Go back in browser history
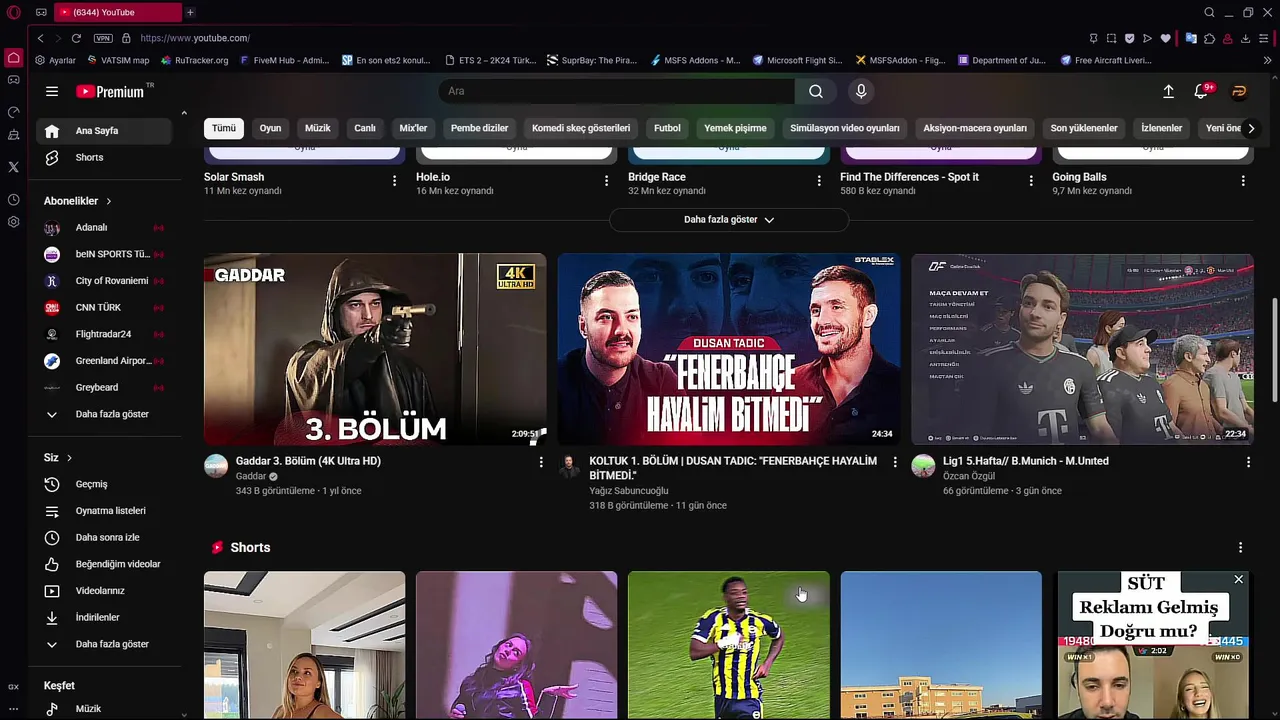This screenshot has height=720, width=1280. coord(41,38)
